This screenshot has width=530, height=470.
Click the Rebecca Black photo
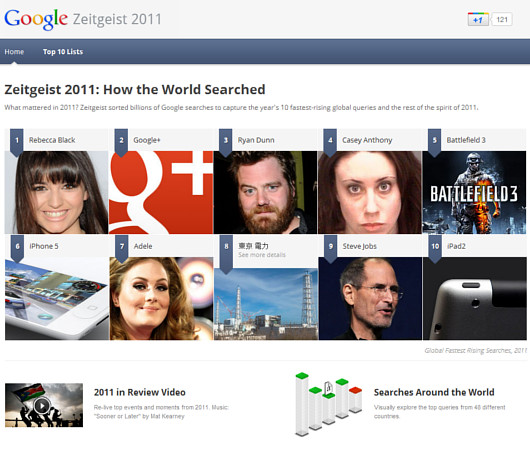click(56, 192)
